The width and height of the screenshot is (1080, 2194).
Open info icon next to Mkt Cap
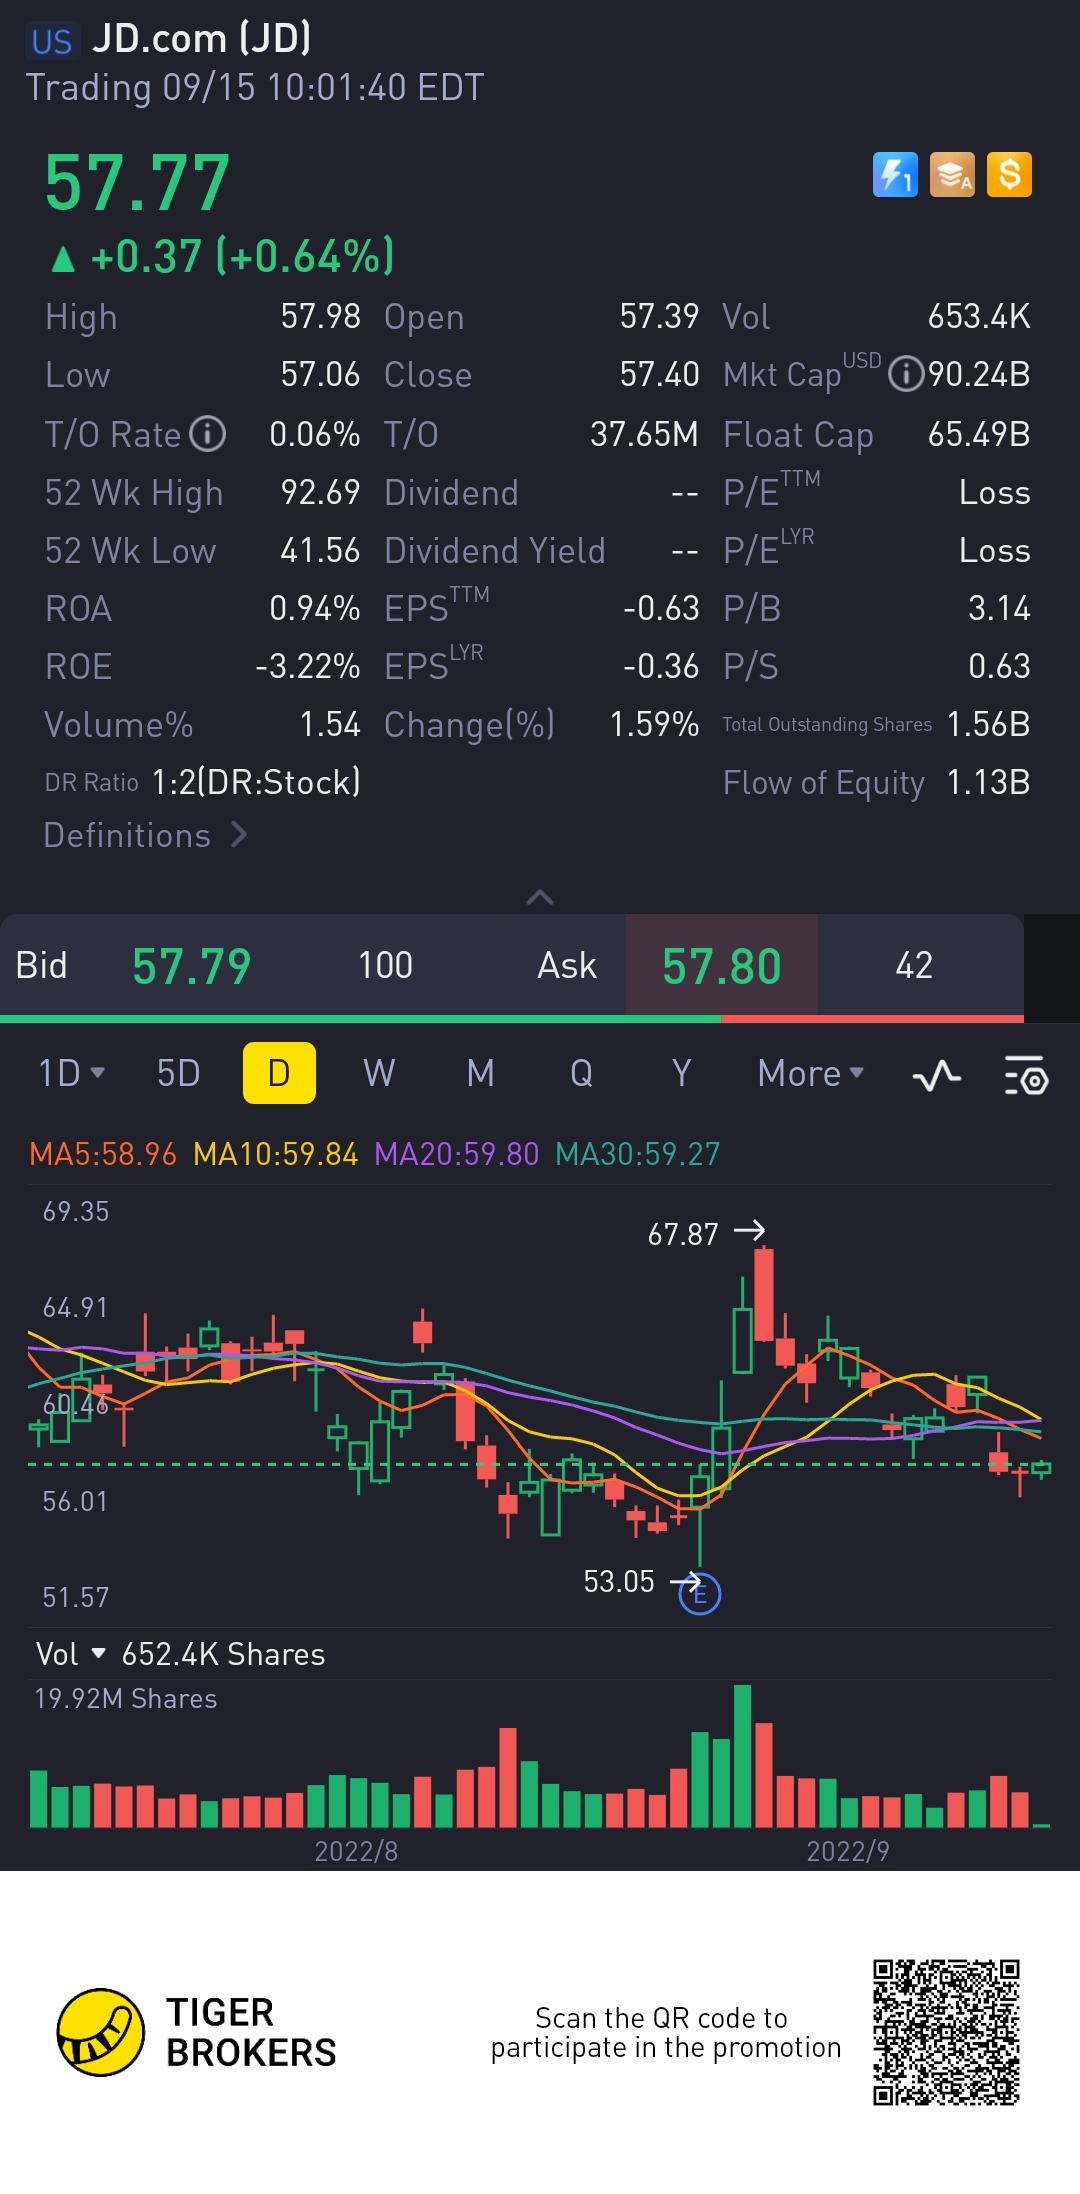[906, 375]
